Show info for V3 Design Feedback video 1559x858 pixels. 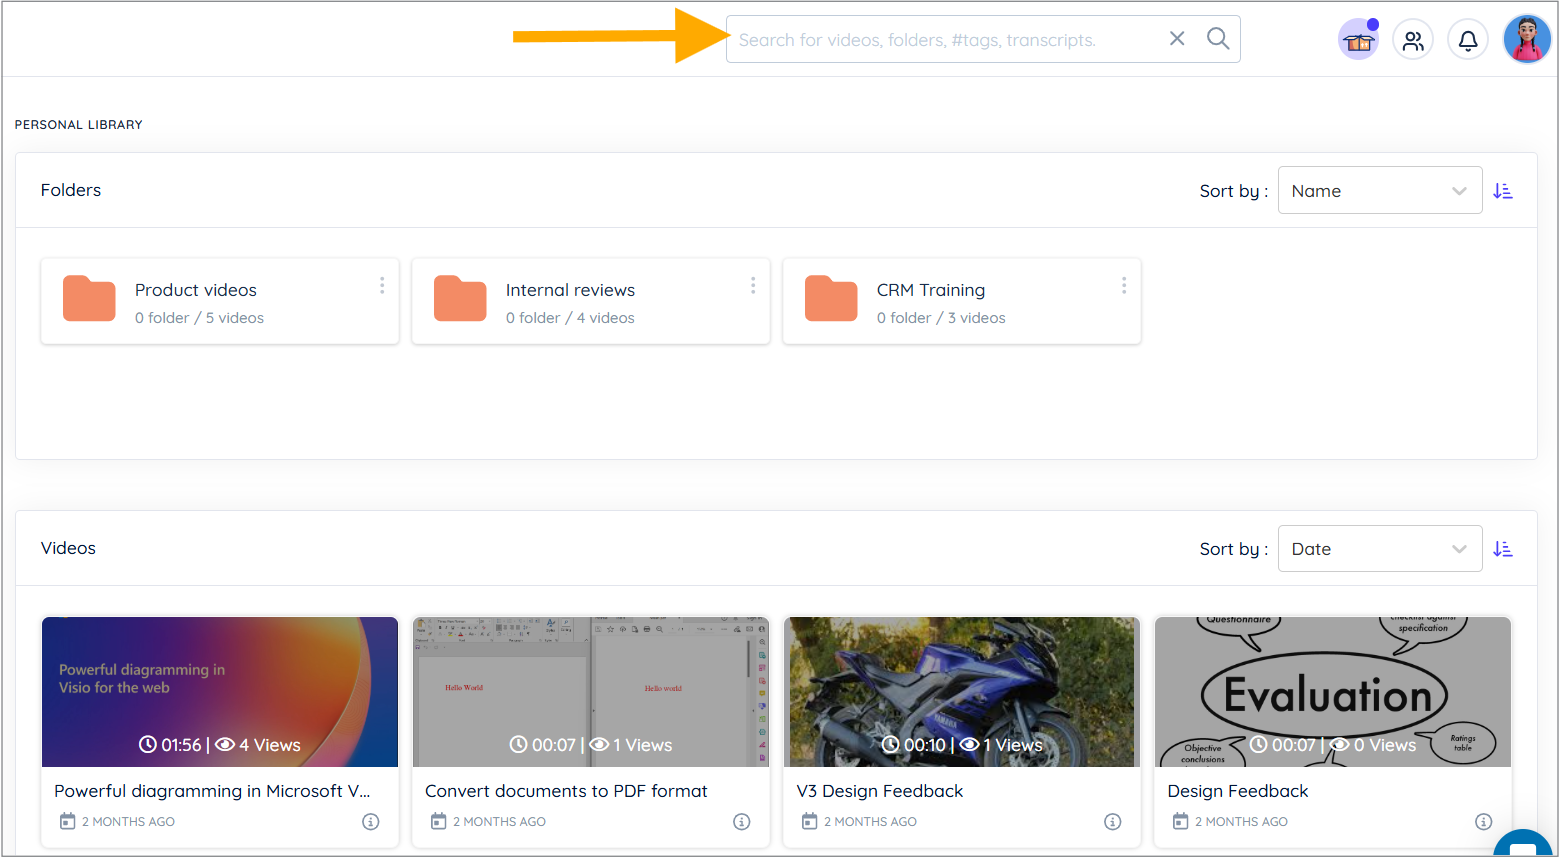point(1112,822)
